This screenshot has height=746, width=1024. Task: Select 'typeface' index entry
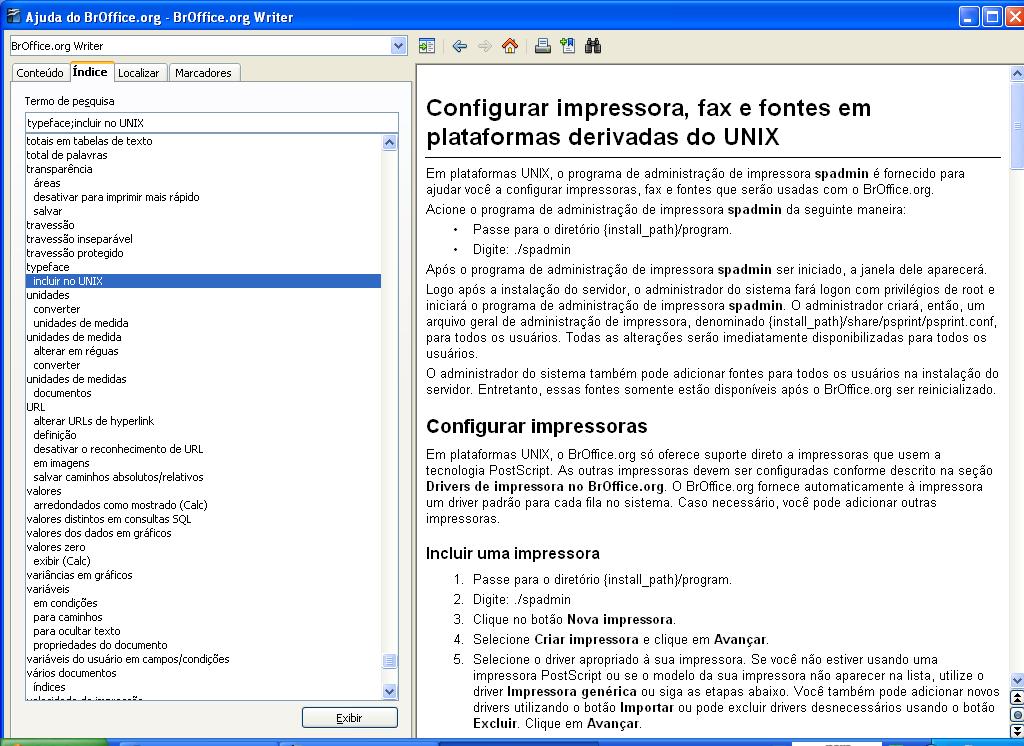click(48, 267)
